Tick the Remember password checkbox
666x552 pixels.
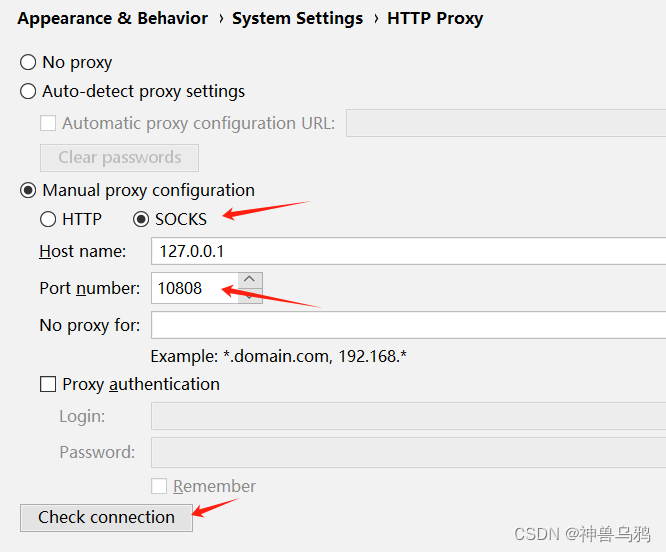pyautogui.click(x=159, y=486)
